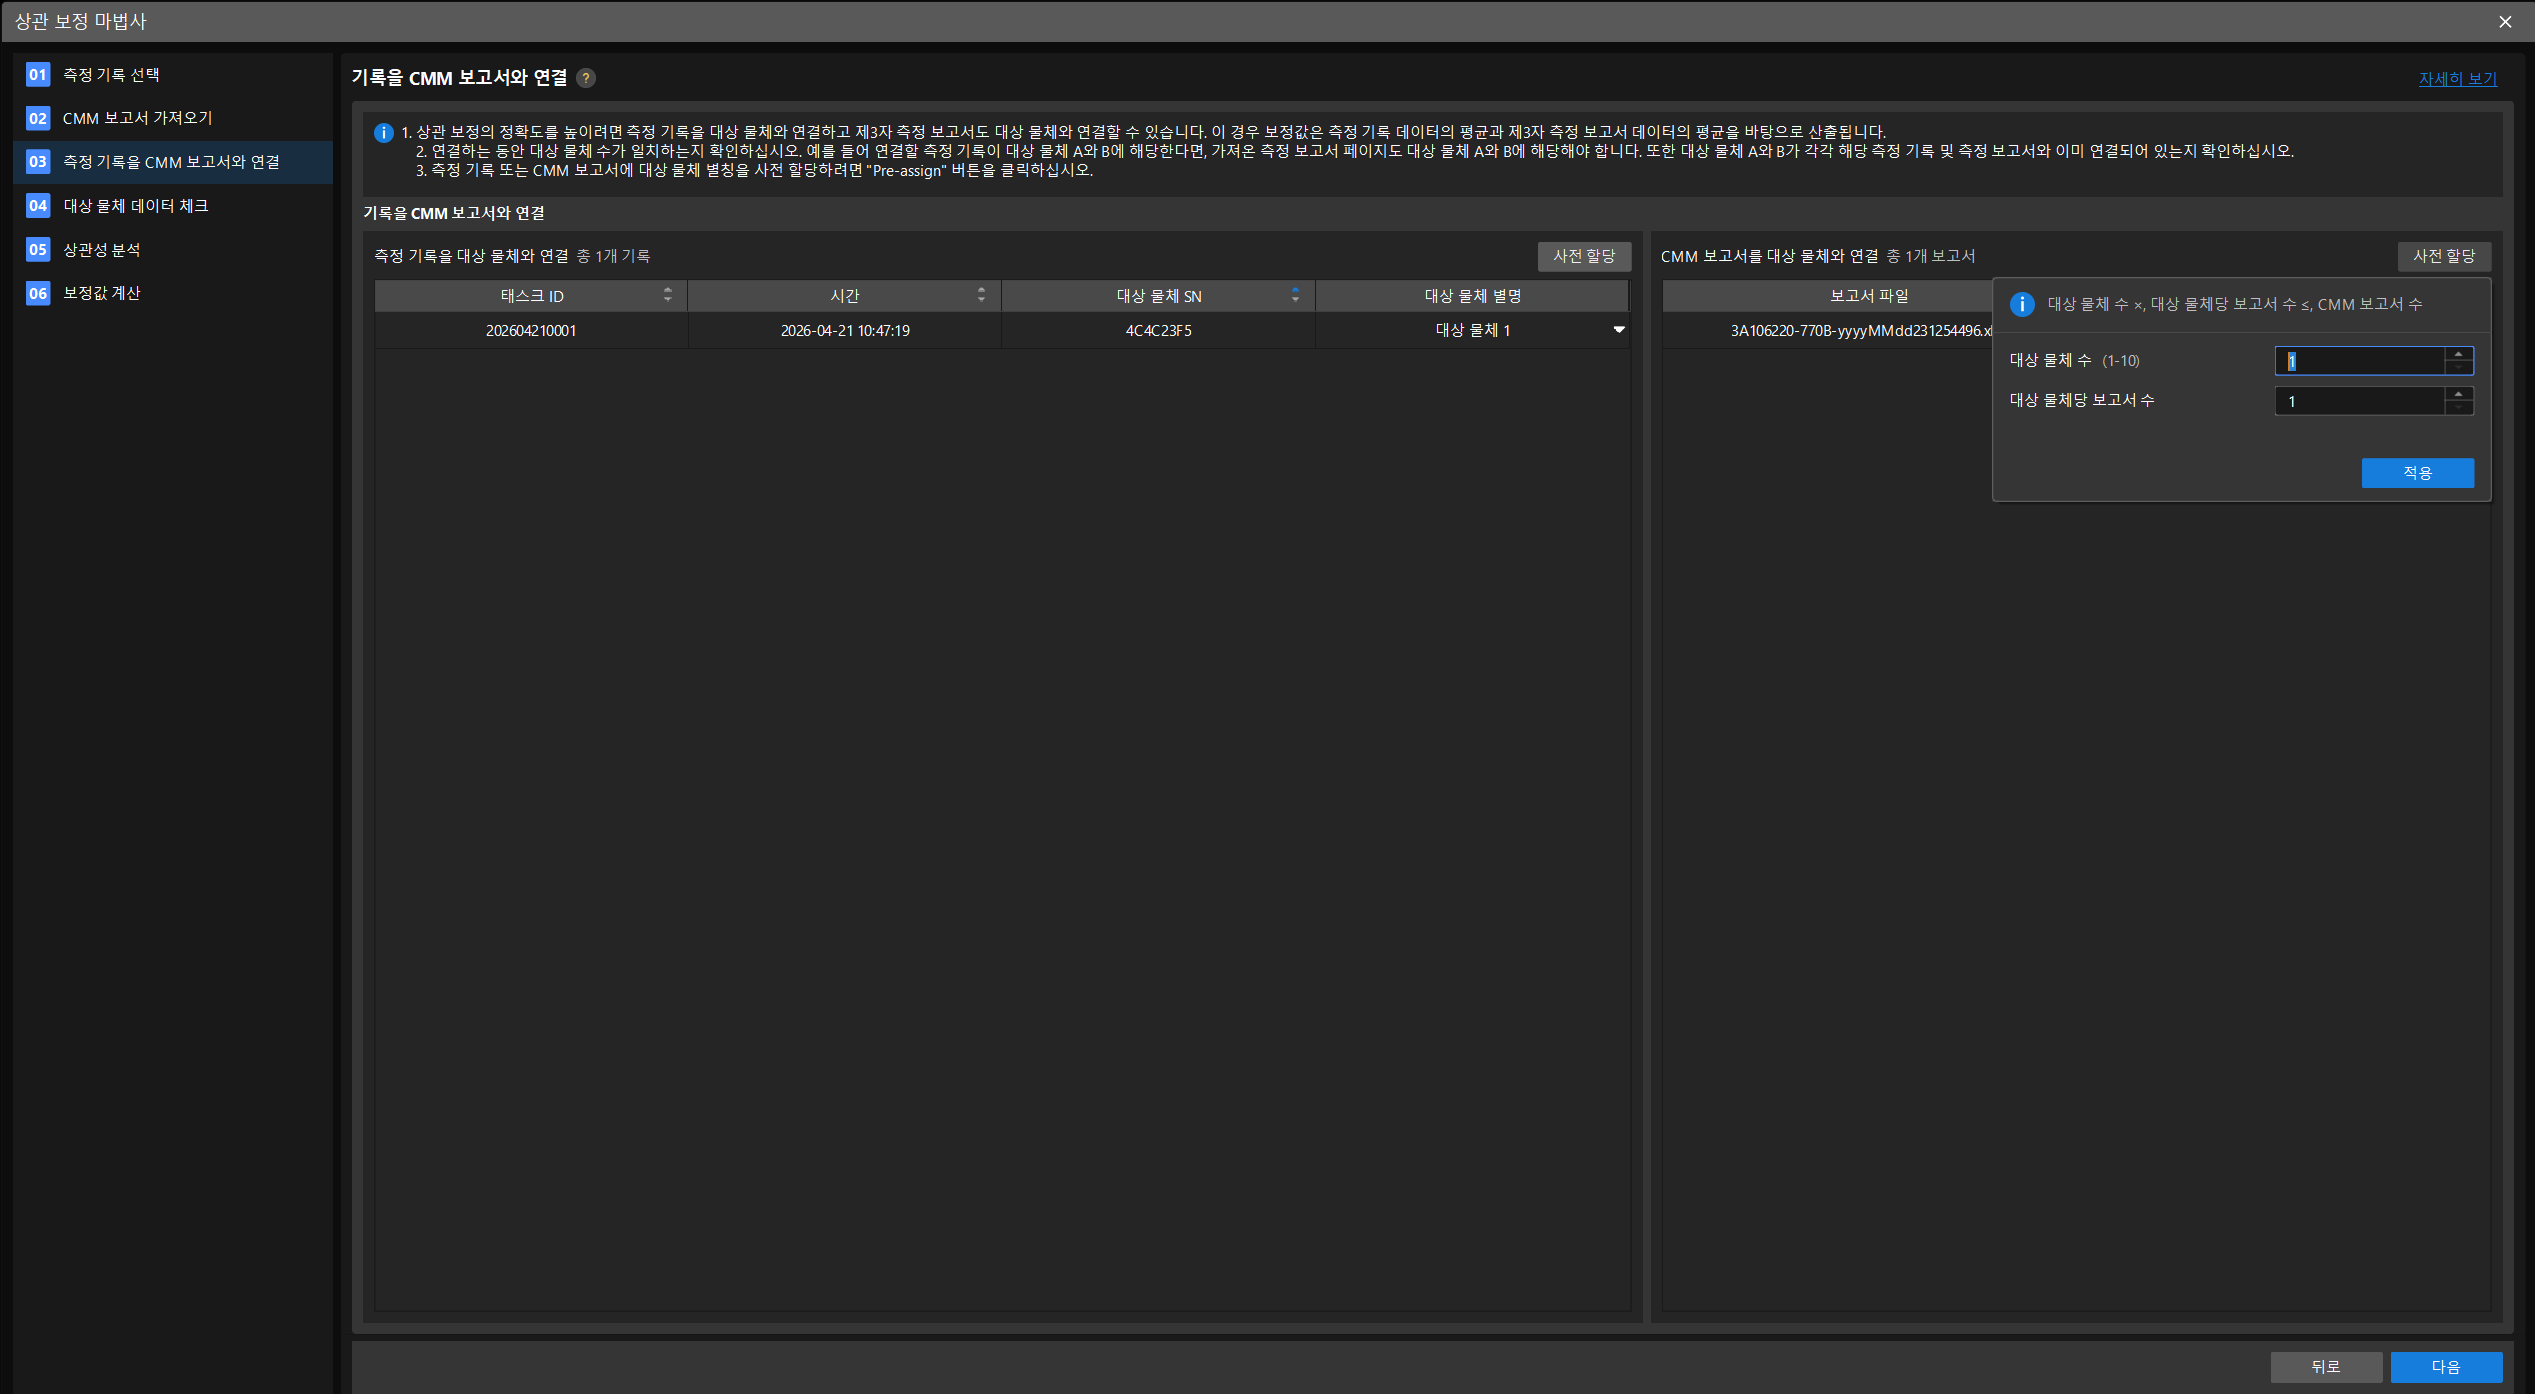Screen dimensions: 2535x1394
Task: Click 사전 할당 for measurement records
Action: [1584, 257]
